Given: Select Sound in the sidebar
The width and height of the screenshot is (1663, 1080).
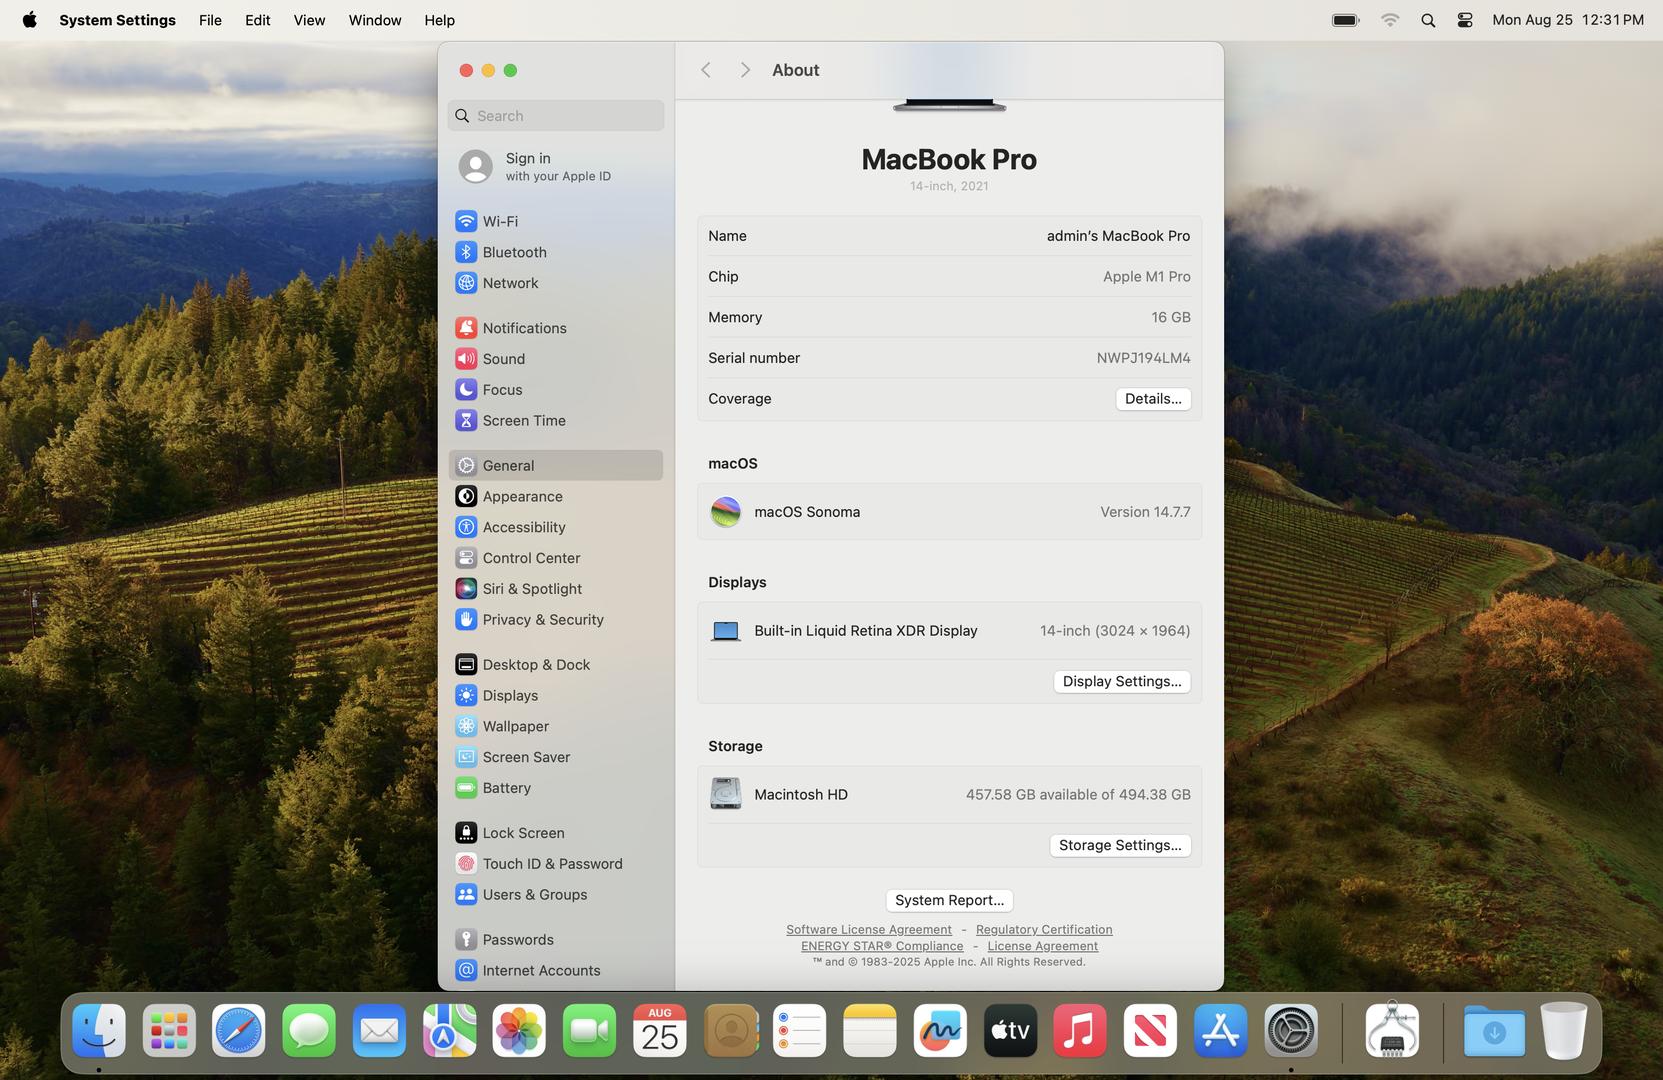Looking at the screenshot, I should point(555,359).
